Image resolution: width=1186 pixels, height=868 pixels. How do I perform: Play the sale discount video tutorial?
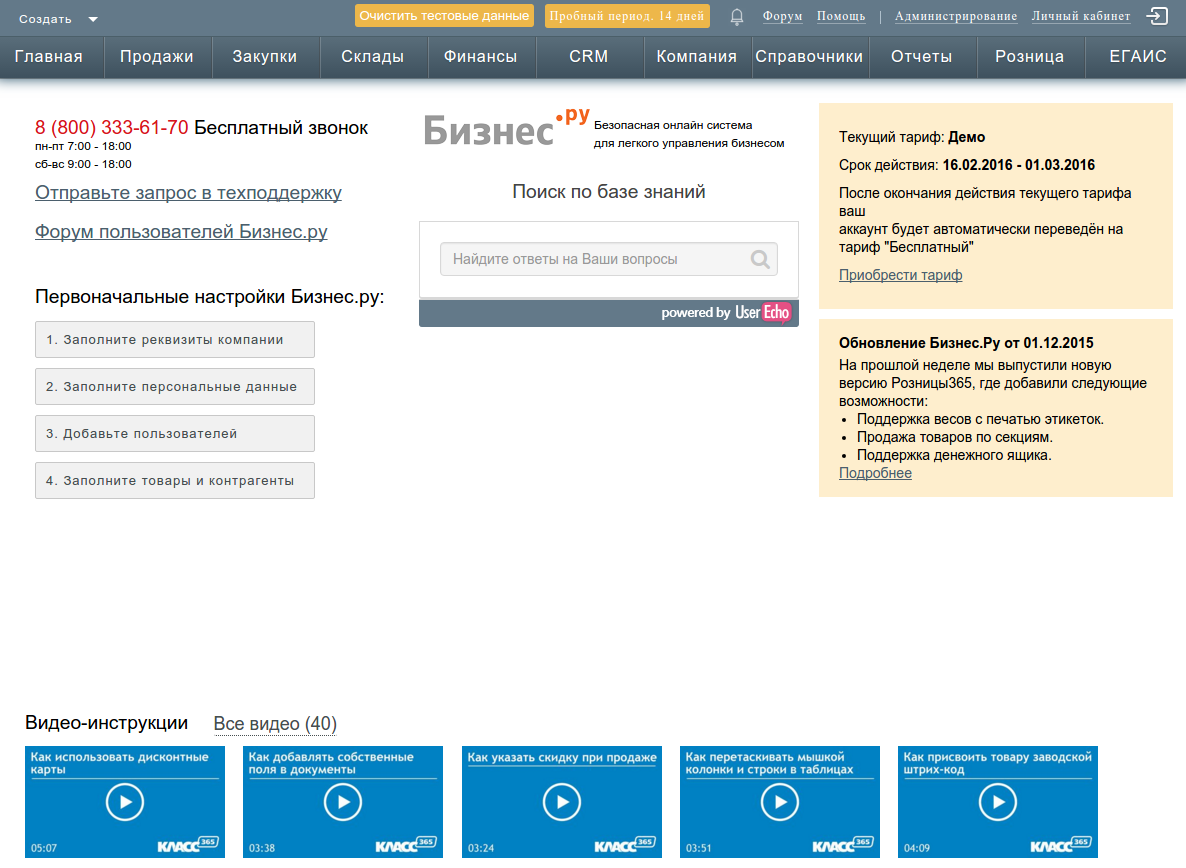561,802
